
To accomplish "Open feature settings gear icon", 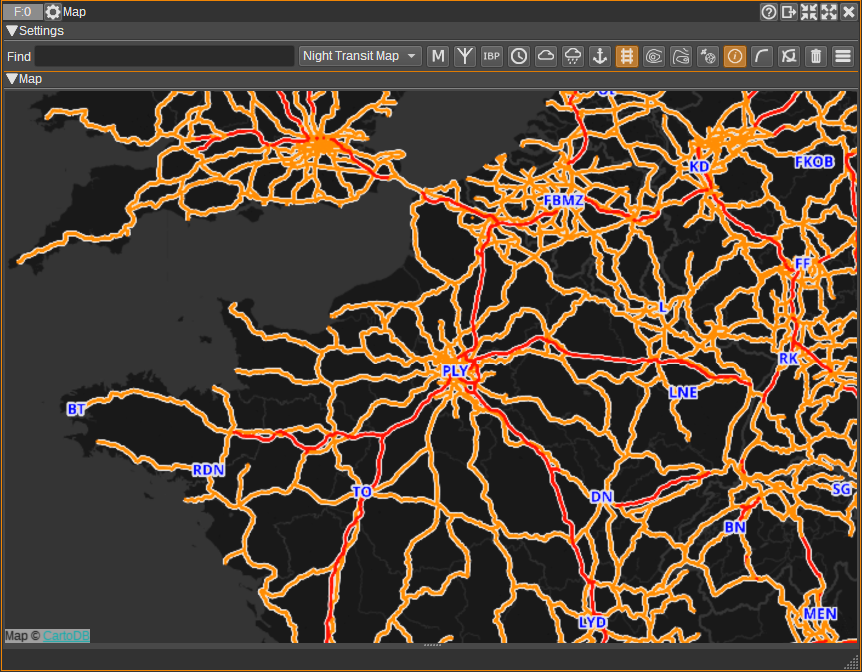I will [x=53, y=12].
